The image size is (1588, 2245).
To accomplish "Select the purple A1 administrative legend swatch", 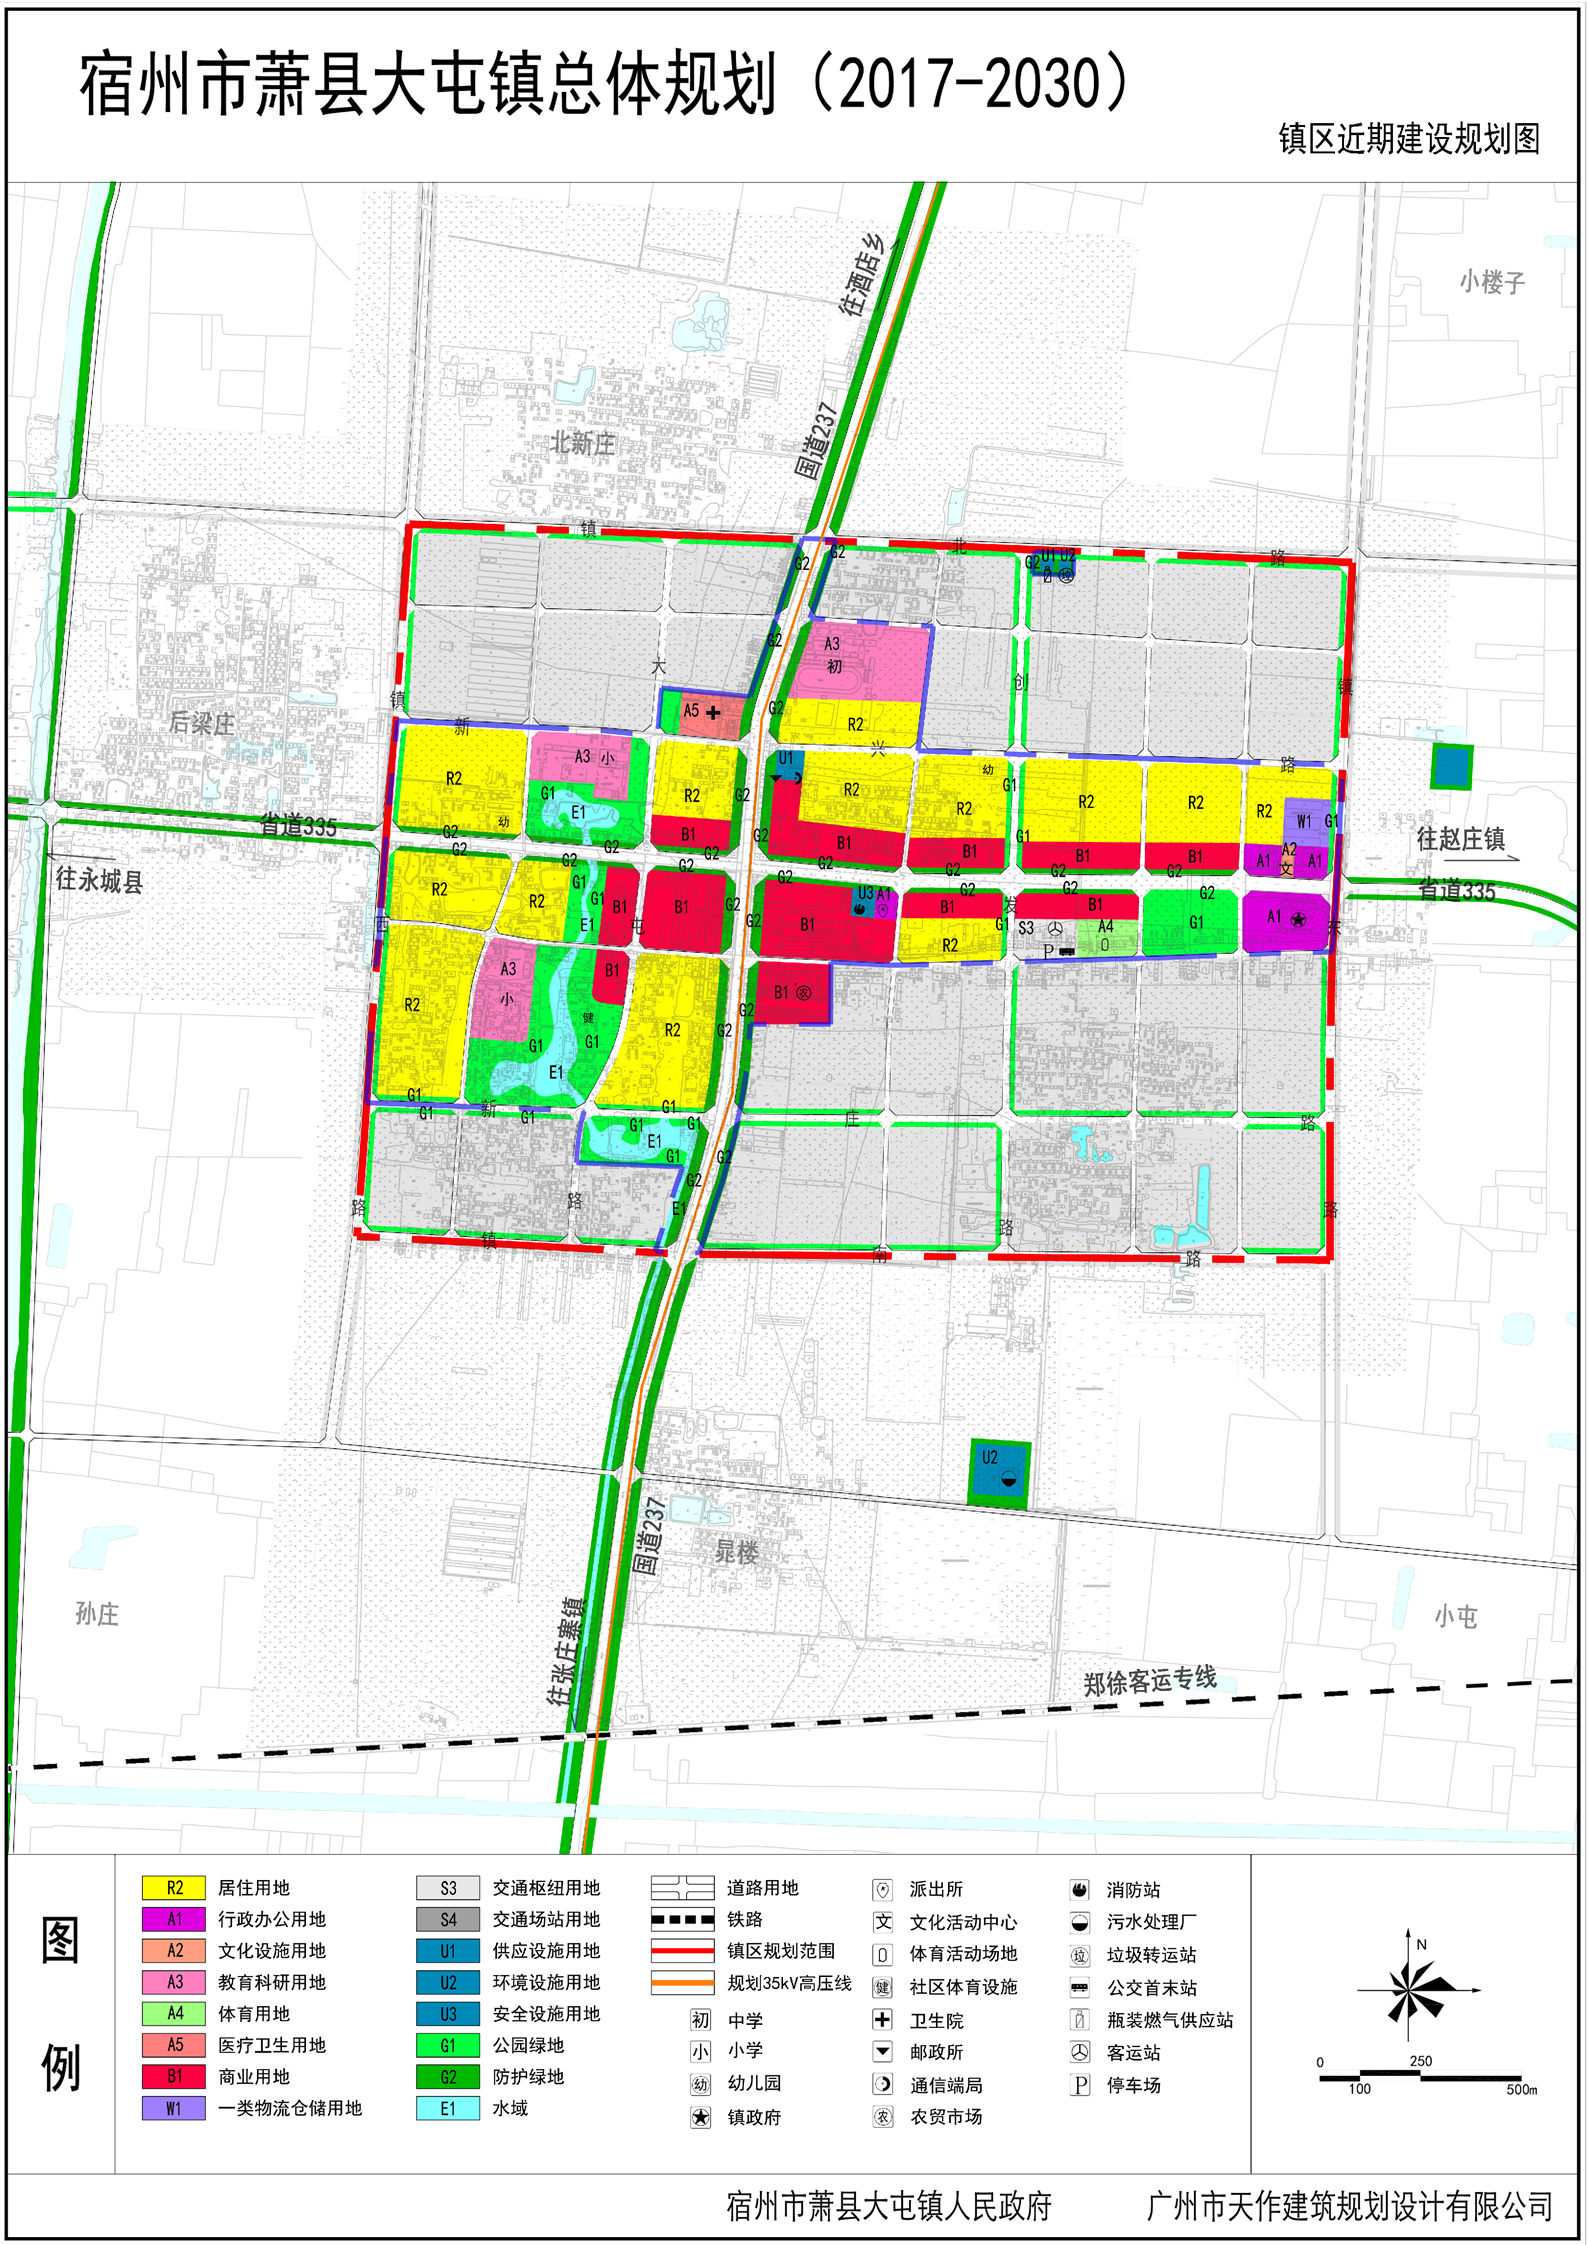I will tap(173, 1919).
